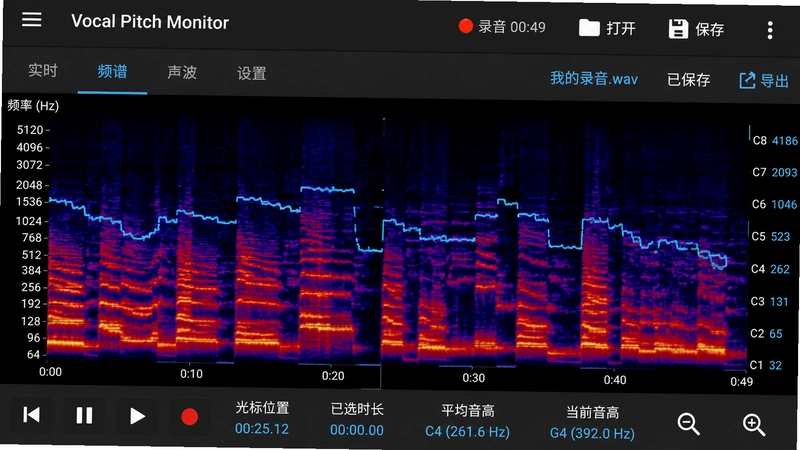
Task: Open the 设置 settings tab
Action: tap(252, 73)
